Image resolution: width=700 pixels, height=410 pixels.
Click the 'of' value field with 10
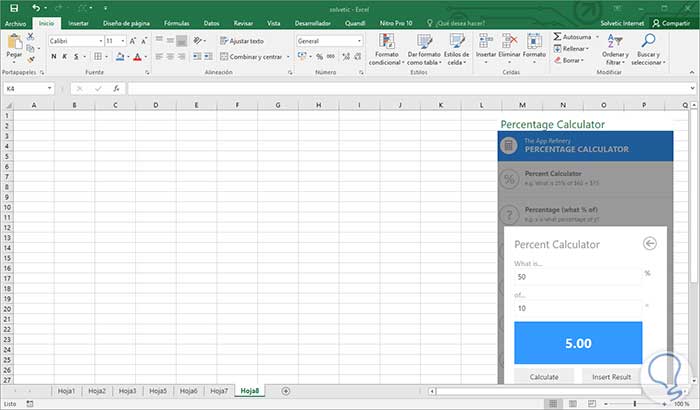(x=578, y=308)
